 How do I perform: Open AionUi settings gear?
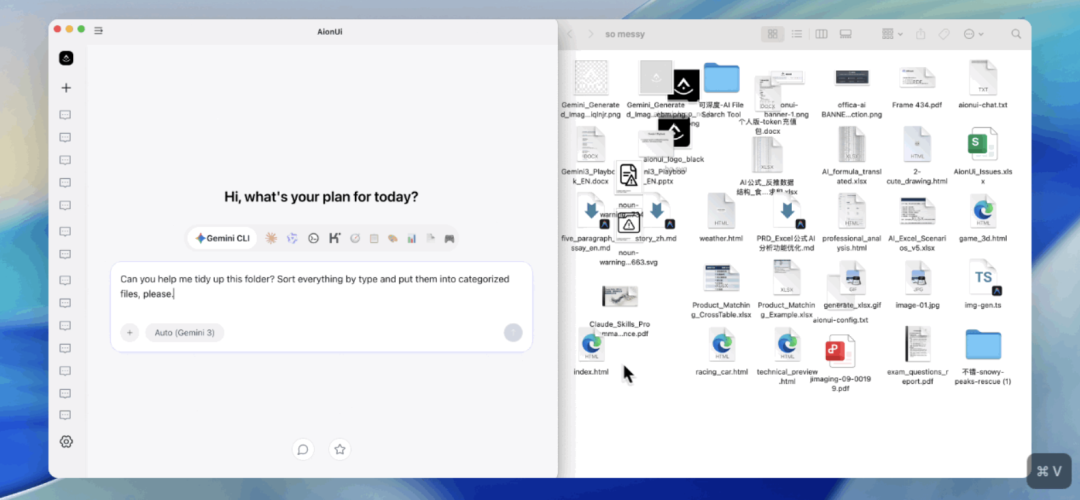coord(66,441)
